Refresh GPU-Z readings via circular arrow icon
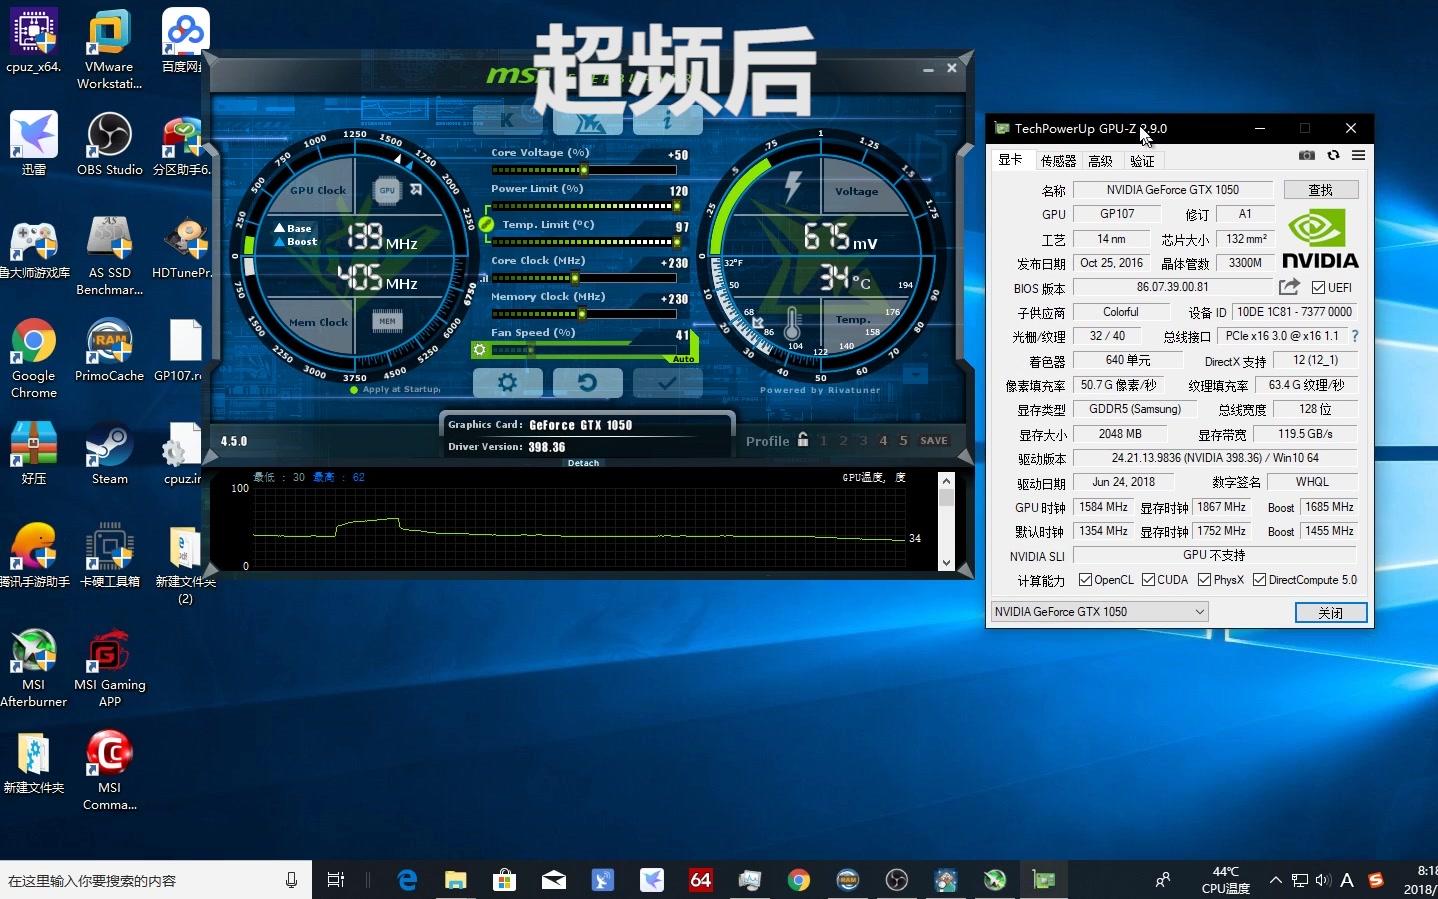This screenshot has width=1438, height=899. [x=1332, y=156]
